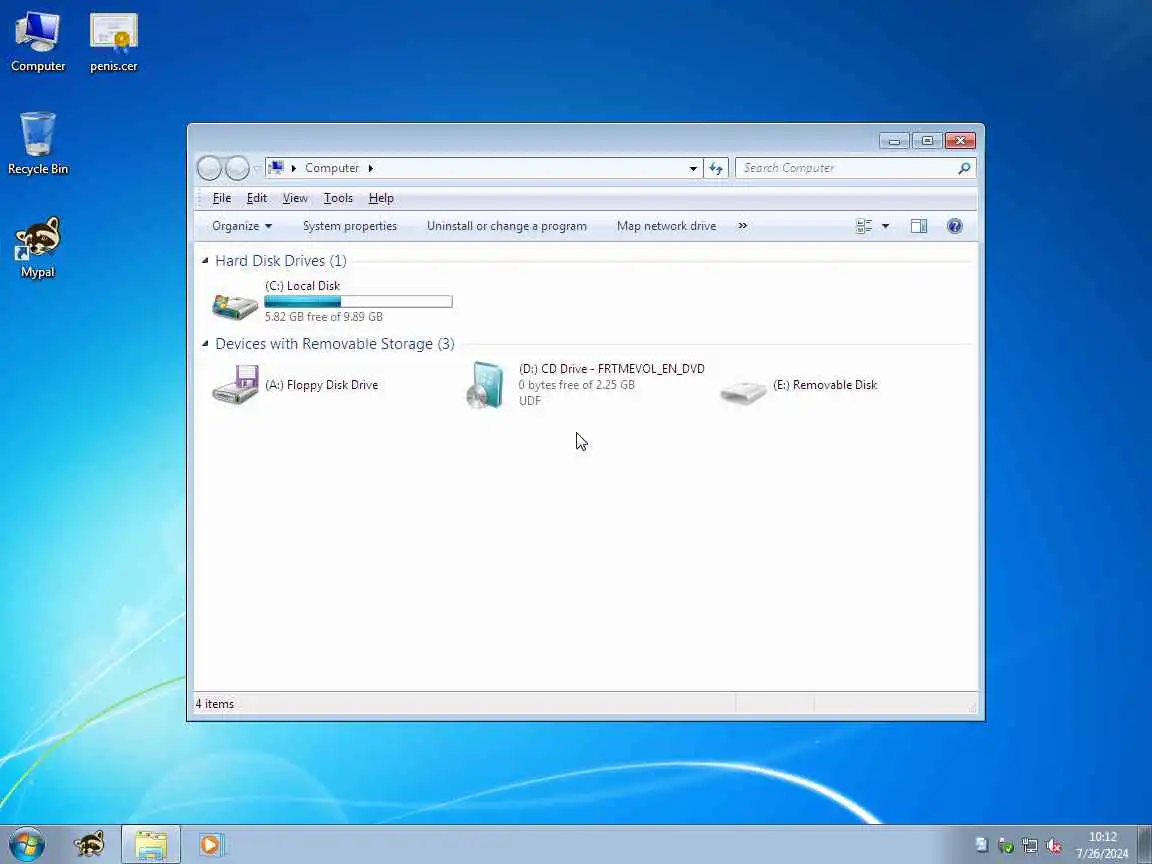This screenshot has height=864, width=1152.
Task: Open the Help menu
Action: [x=381, y=198]
